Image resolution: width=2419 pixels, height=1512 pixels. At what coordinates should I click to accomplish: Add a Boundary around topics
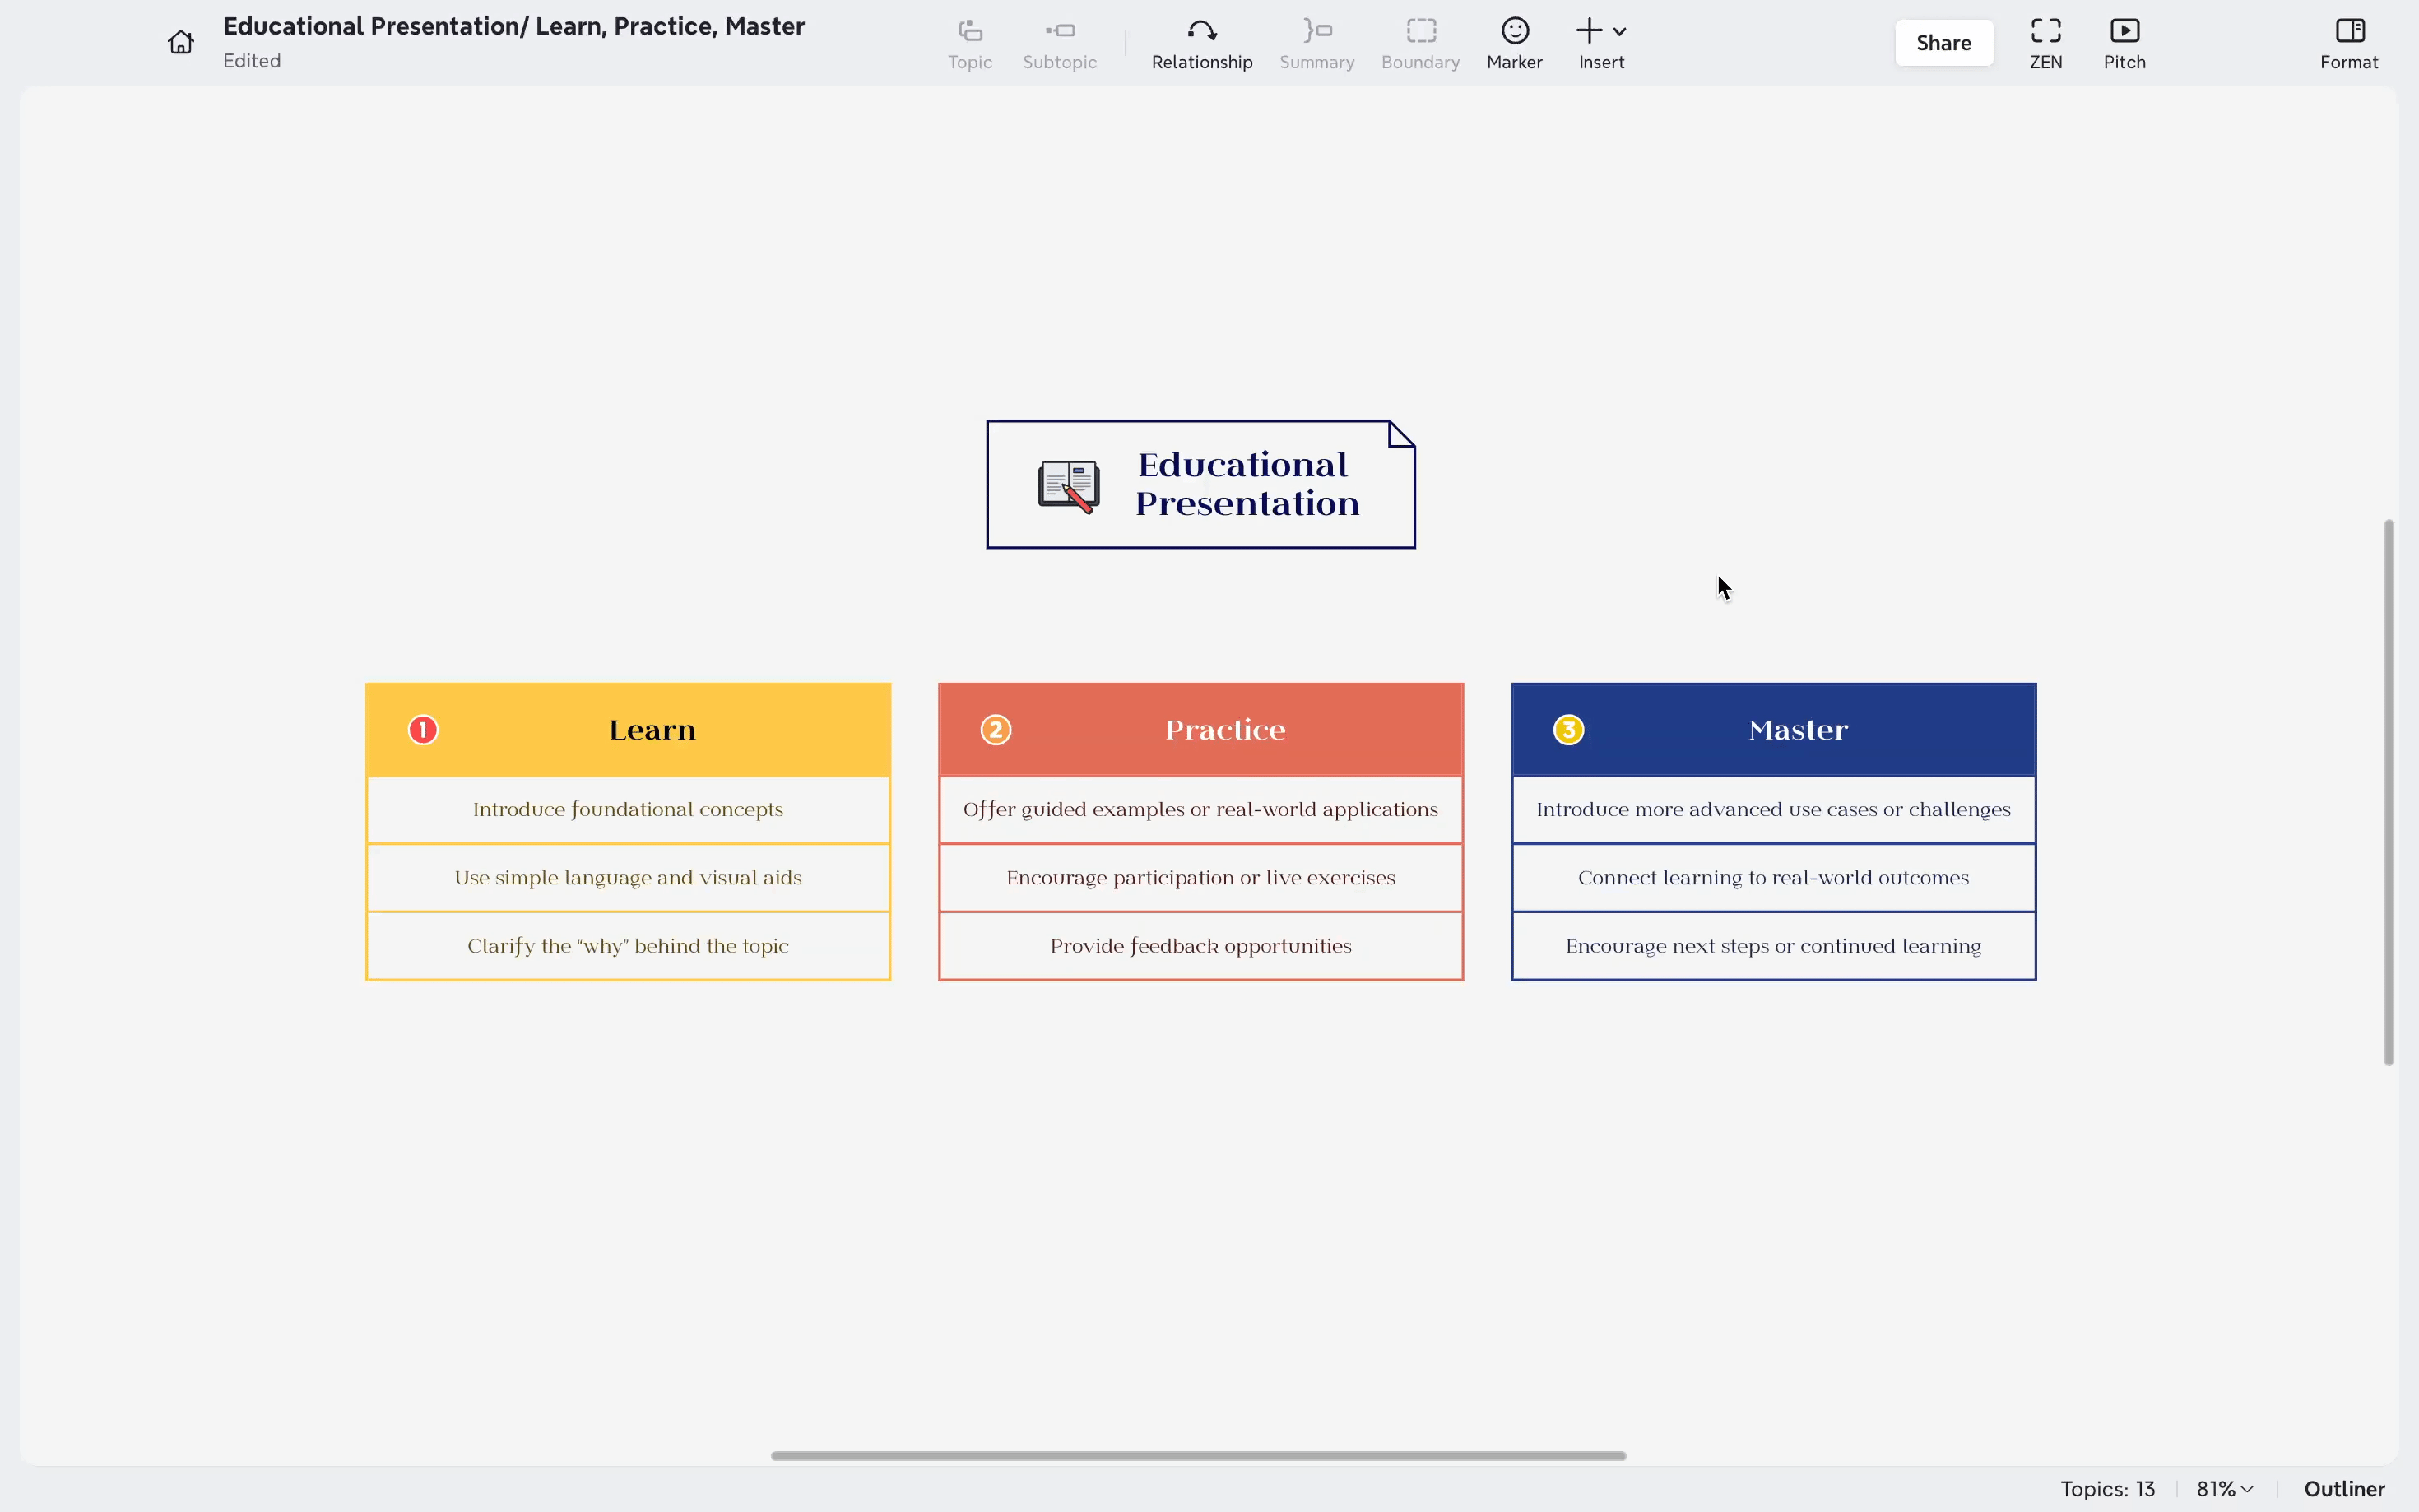click(x=1420, y=45)
